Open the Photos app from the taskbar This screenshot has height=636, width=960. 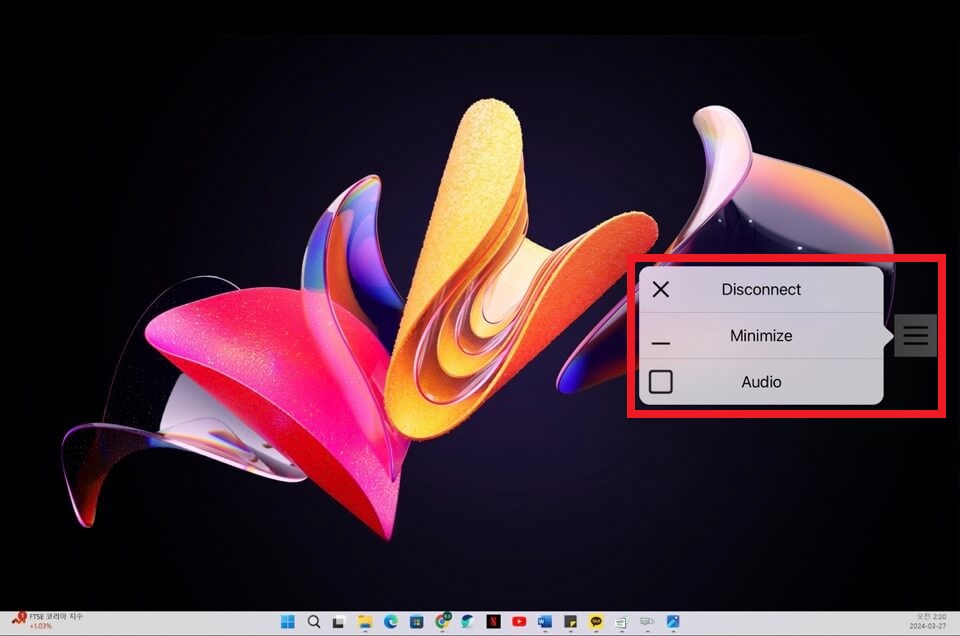673,622
